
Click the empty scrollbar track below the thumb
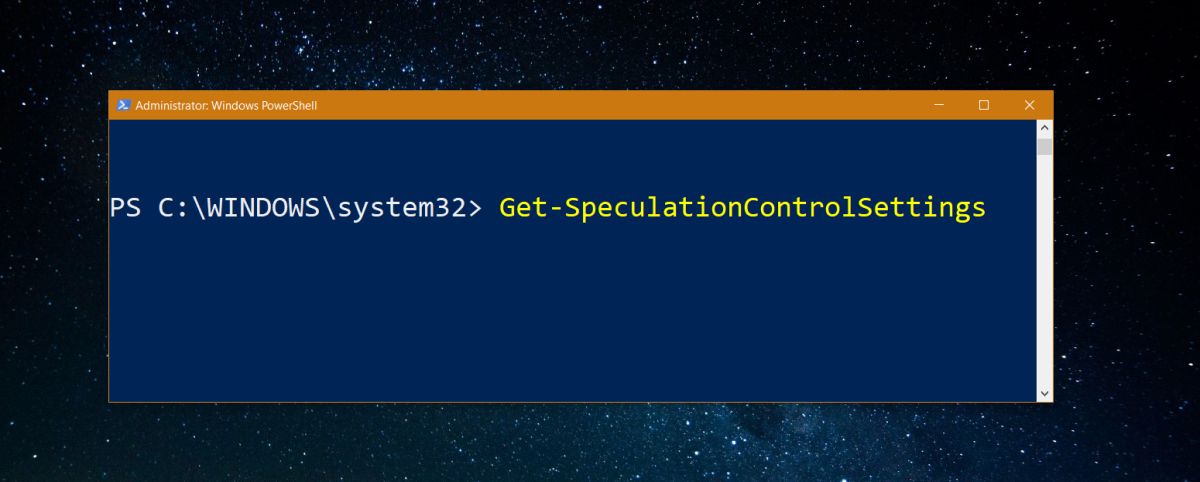tap(1045, 270)
